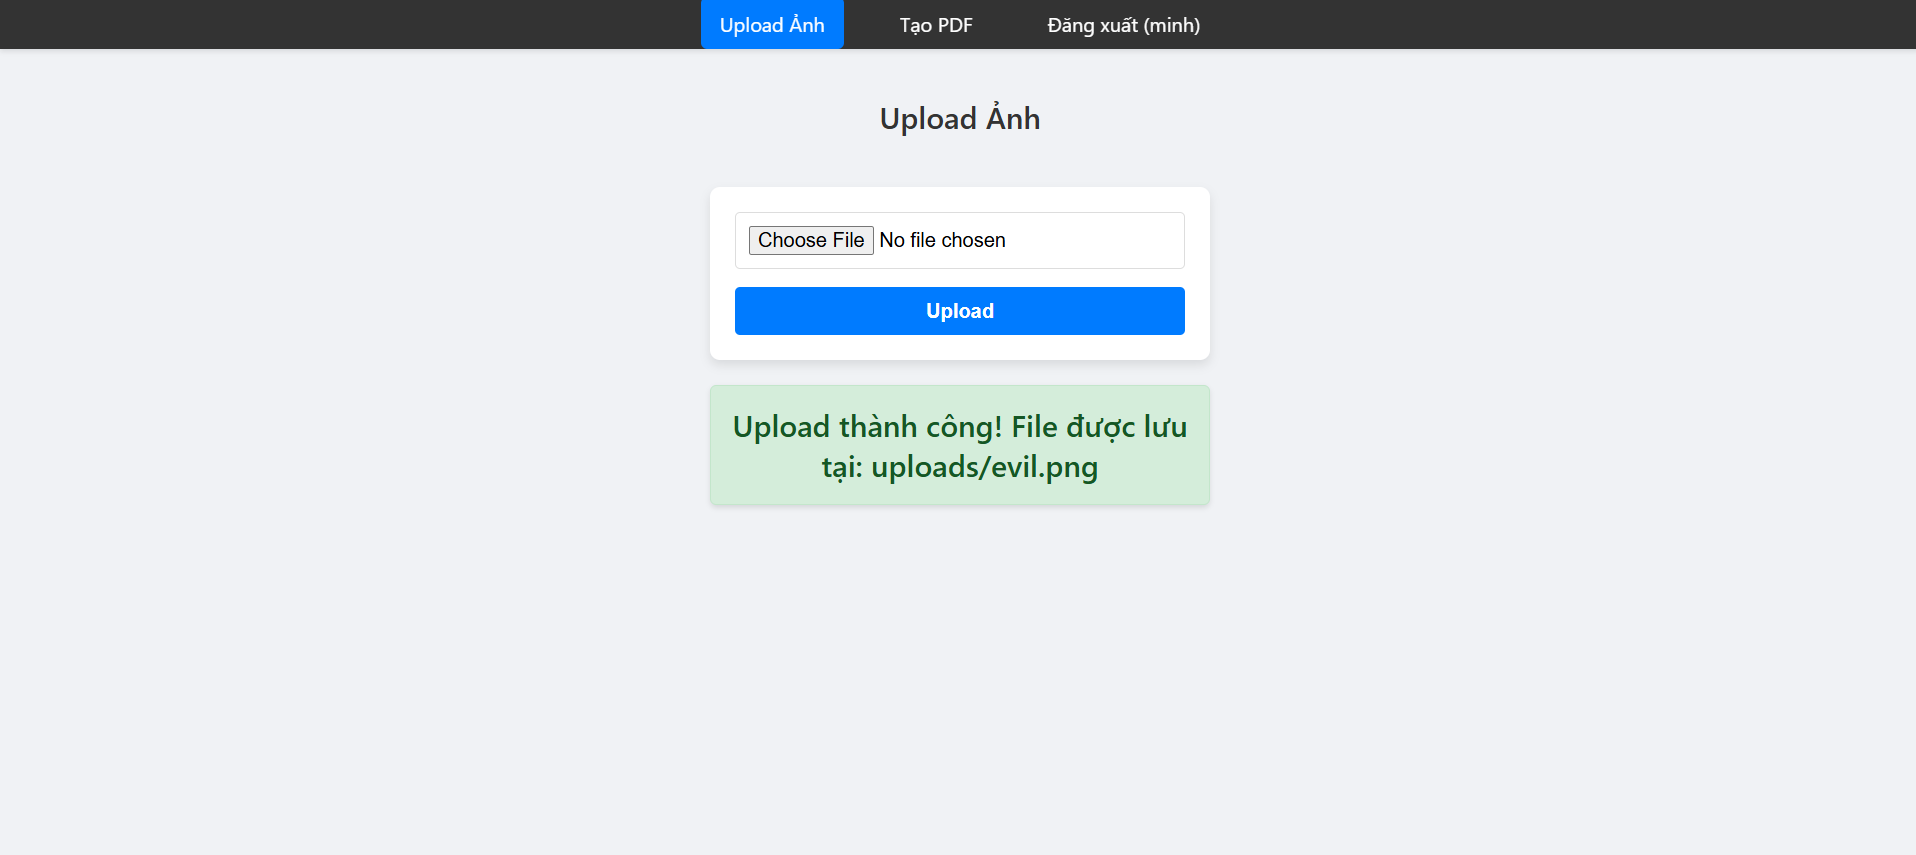Image resolution: width=1916 pixels, height=855 pixels.
Task: Click the word PDF in the navbar
Action: pyautogui.click(x=954, y=25)
